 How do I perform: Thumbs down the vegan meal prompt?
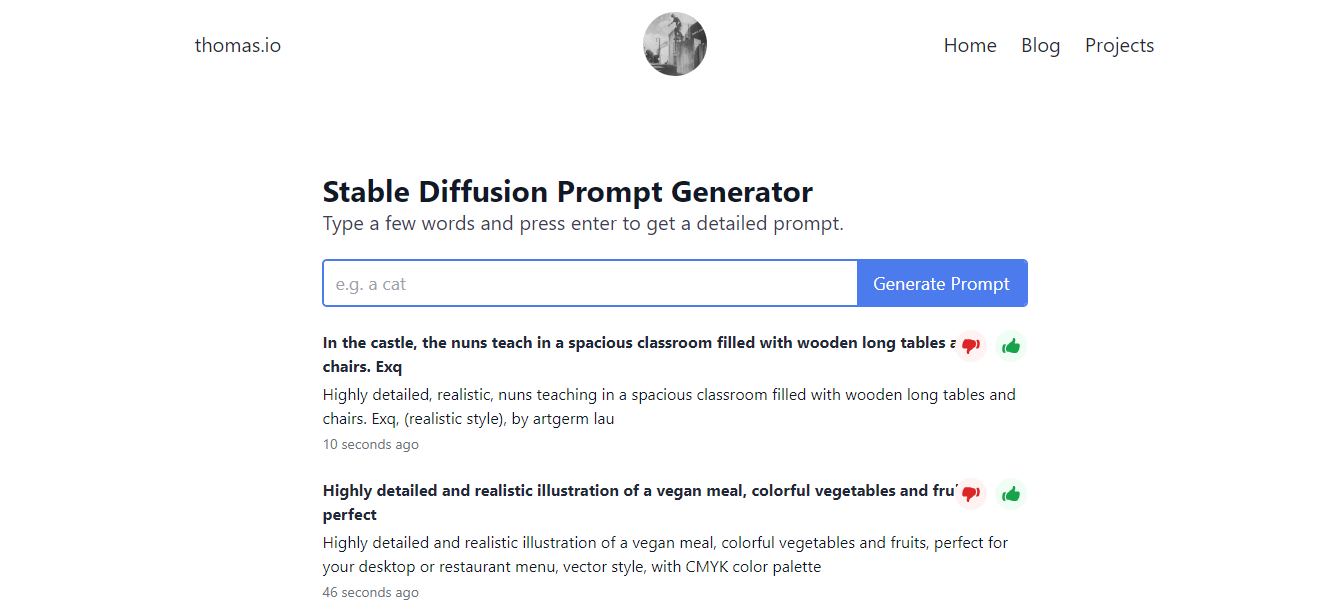[970, 494]
